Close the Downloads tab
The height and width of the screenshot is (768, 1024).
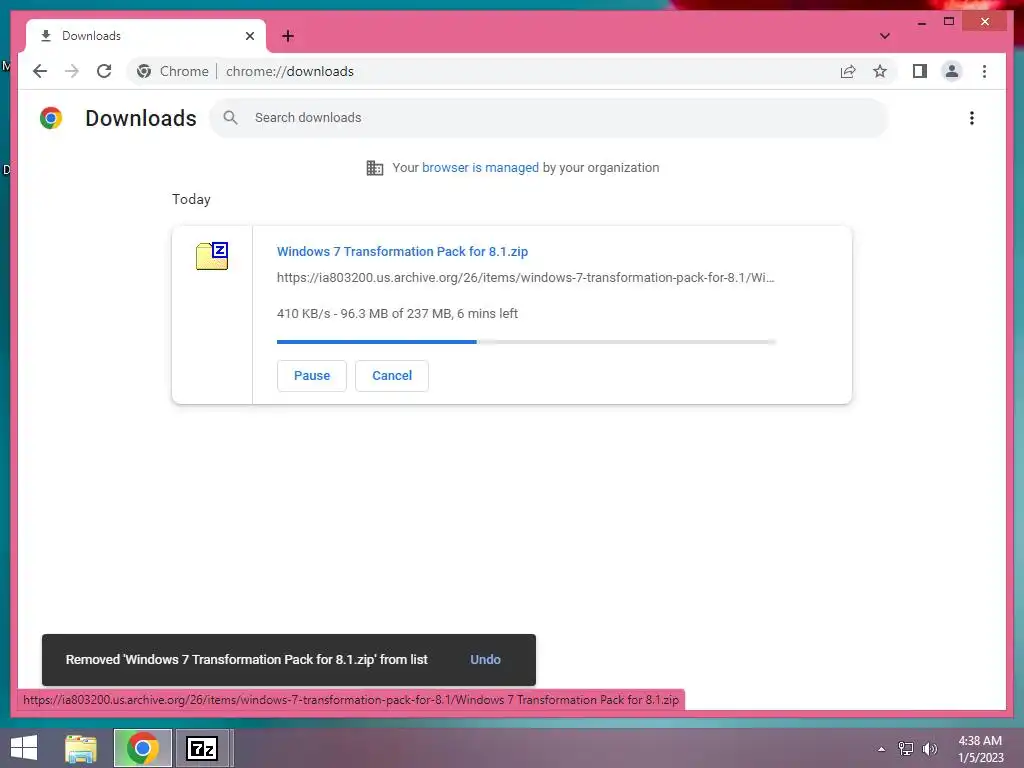click(x=249, y=36)
